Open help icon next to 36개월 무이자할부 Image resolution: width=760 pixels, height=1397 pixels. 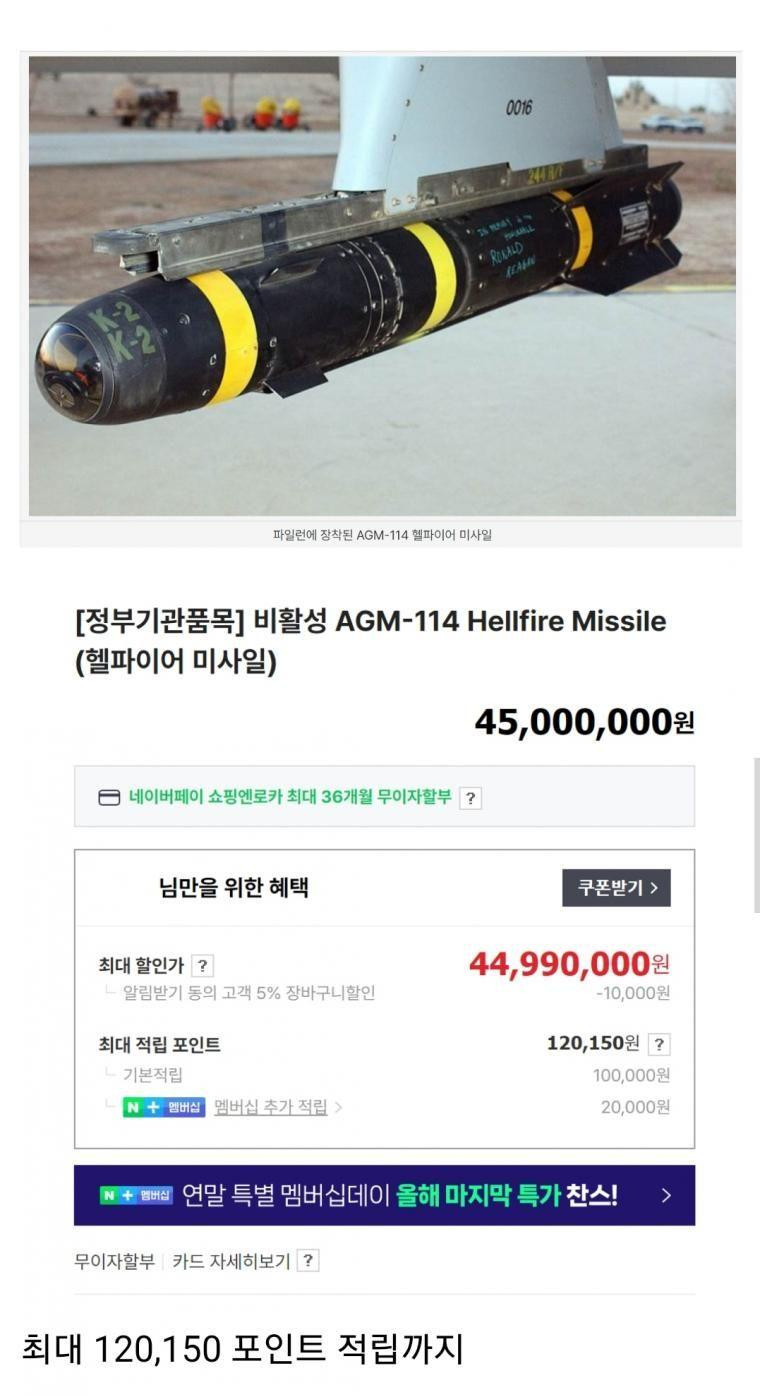click(x=470, y=798)
